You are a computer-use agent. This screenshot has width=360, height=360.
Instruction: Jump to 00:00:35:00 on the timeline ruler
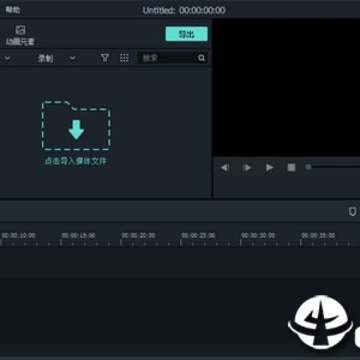tap(318, 236)
